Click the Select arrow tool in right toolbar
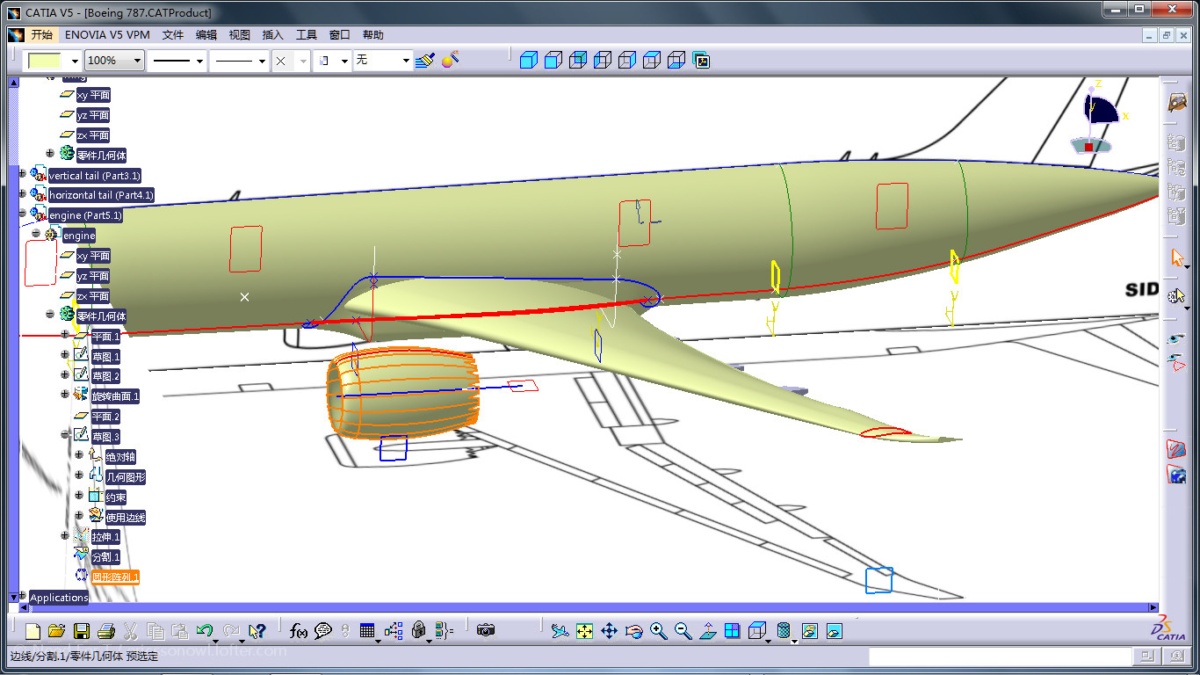Viewport: 1200px width, 675px height. [1177, 258]
